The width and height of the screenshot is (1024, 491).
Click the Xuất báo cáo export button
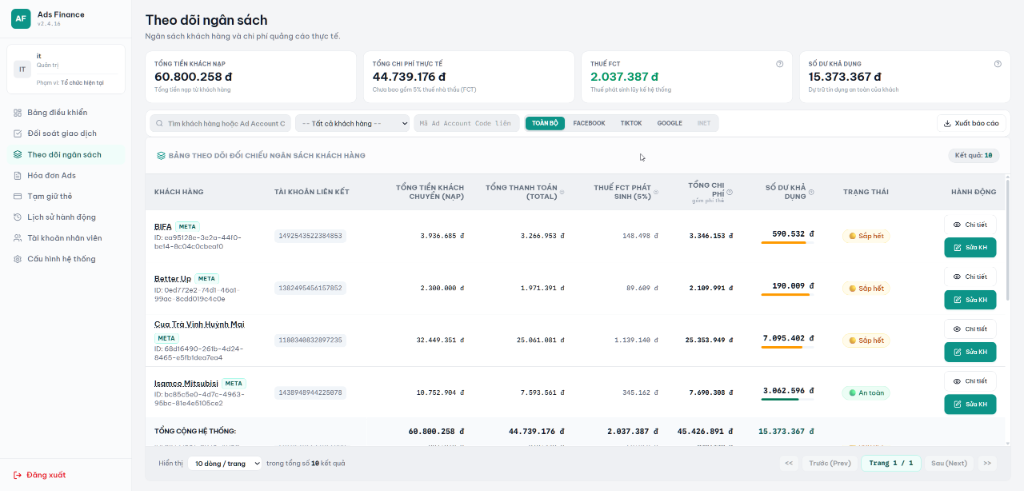point(971,123)
